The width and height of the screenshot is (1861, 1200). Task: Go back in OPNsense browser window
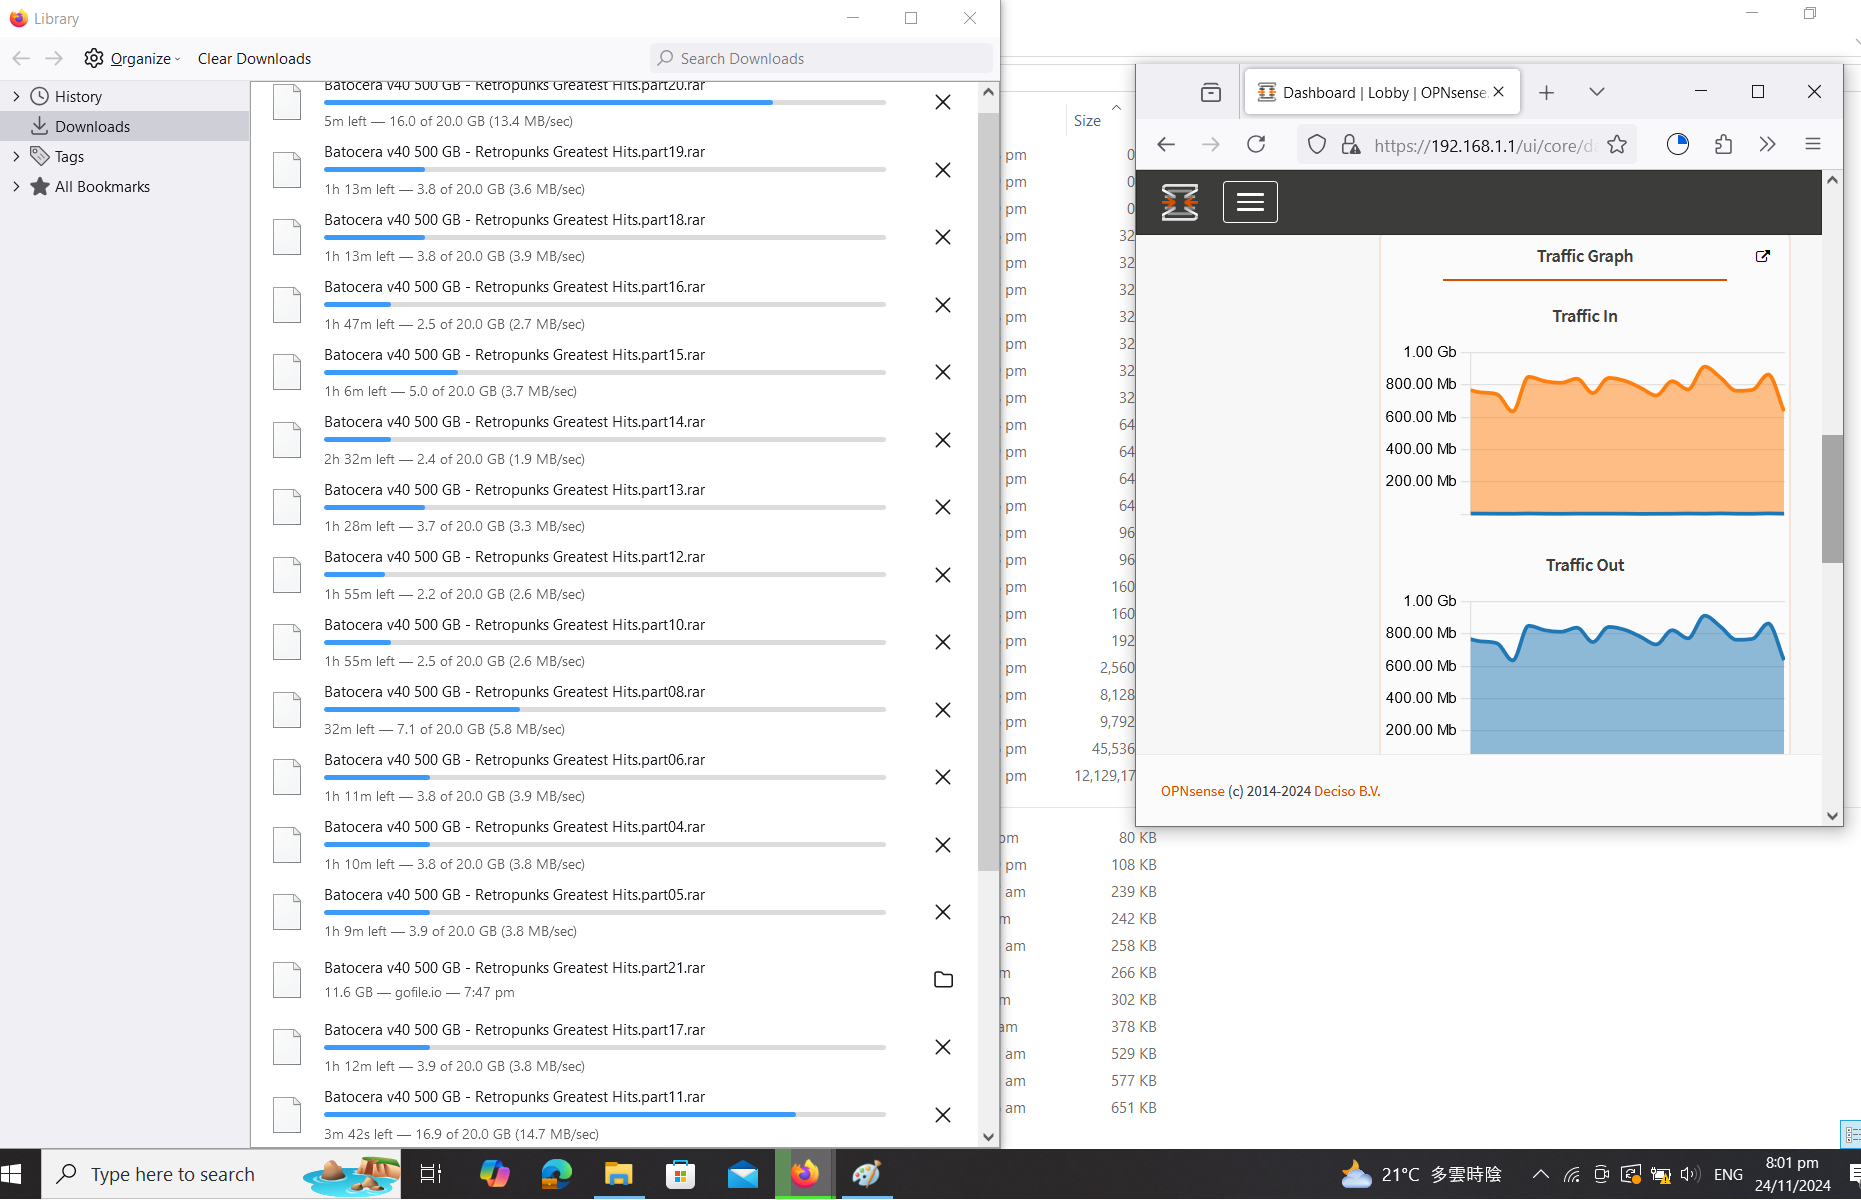(x=1166, y=145)
